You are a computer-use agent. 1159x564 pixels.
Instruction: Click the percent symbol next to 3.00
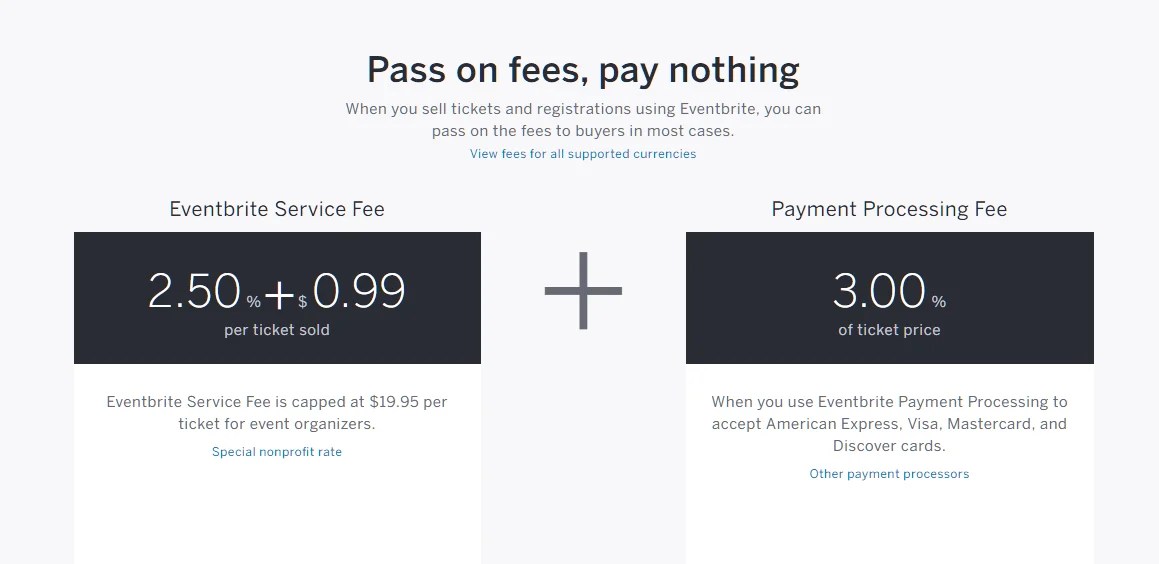pos(939,302)
